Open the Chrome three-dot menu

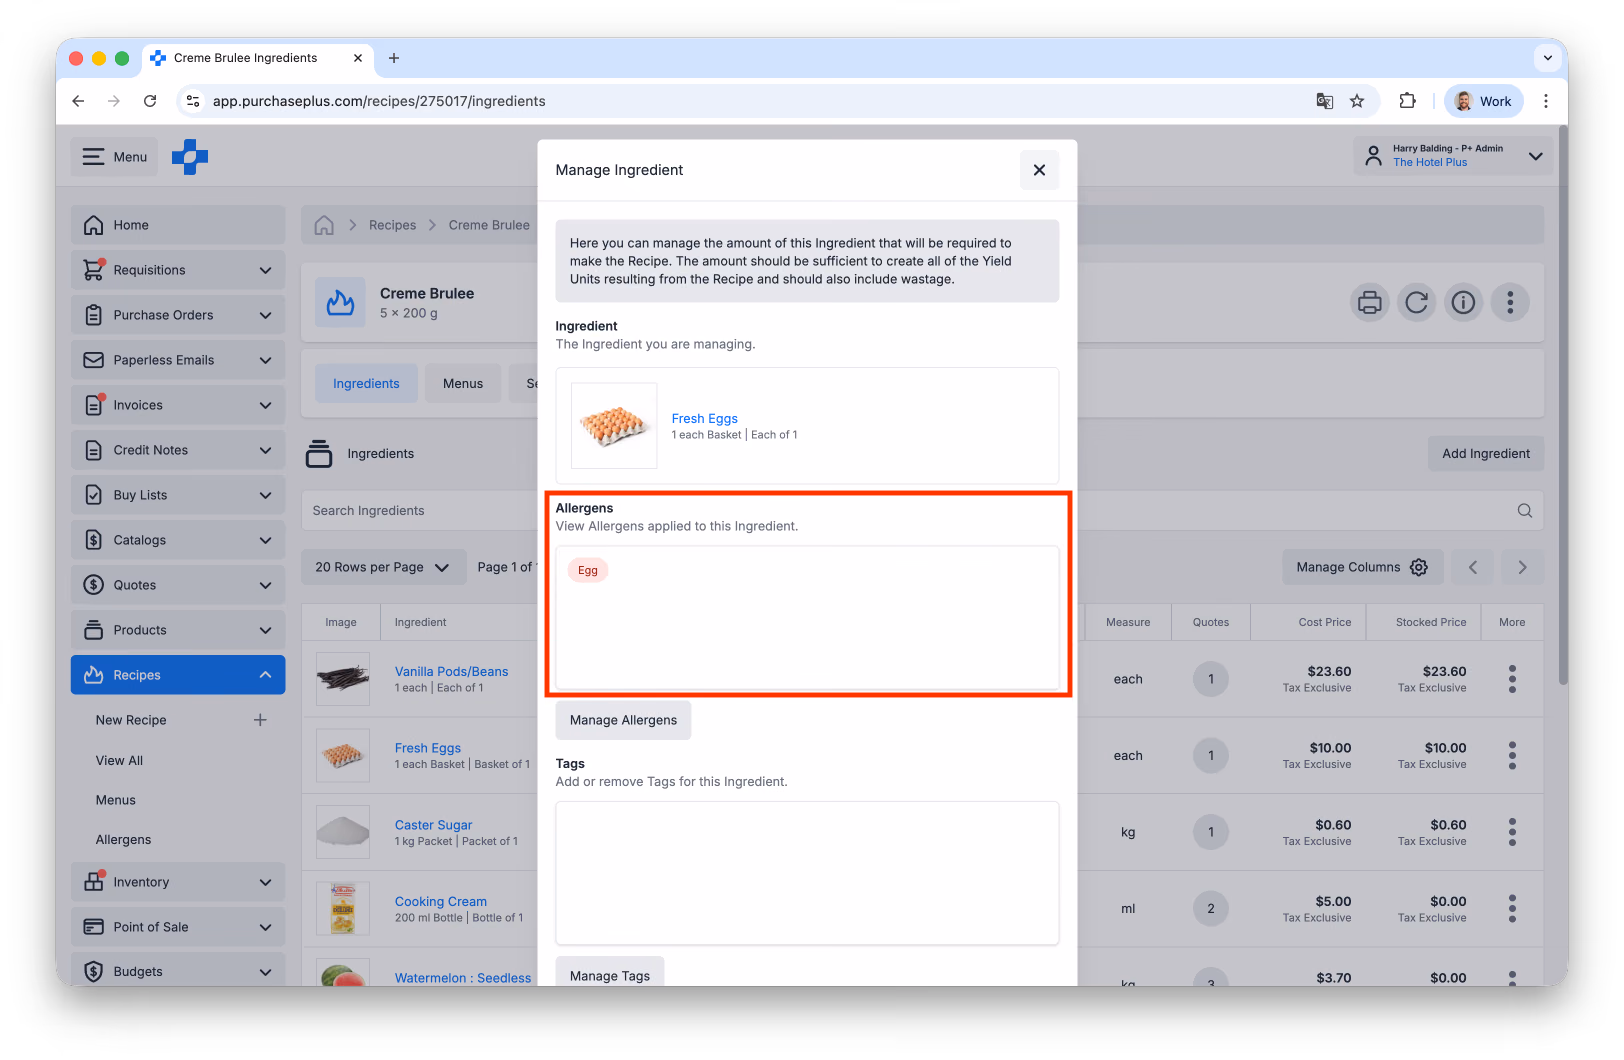tap(1546, 101)
